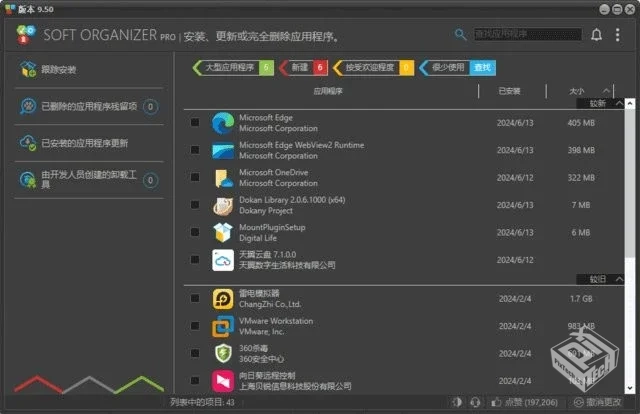Click the ChangZhi Co.,Ltd. publisher text
Viewport: 640px width, 414px height.
point(270,304)
